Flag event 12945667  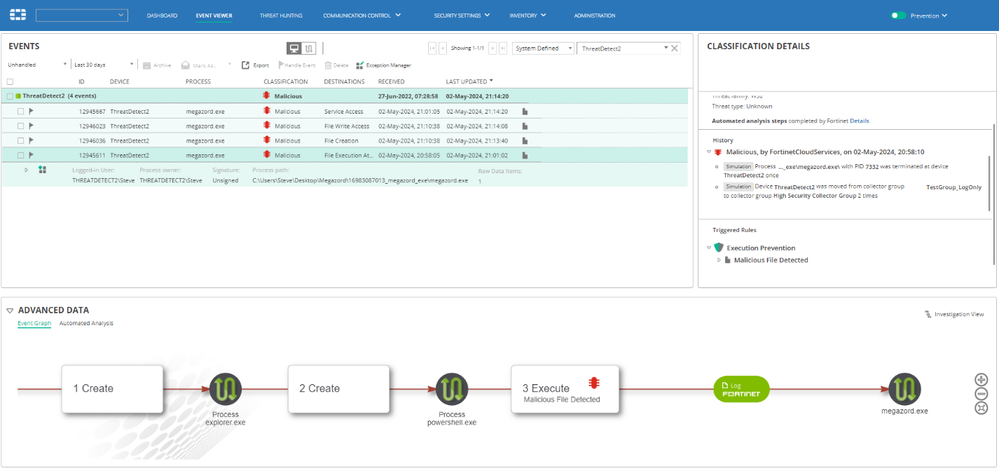(30, 111)
